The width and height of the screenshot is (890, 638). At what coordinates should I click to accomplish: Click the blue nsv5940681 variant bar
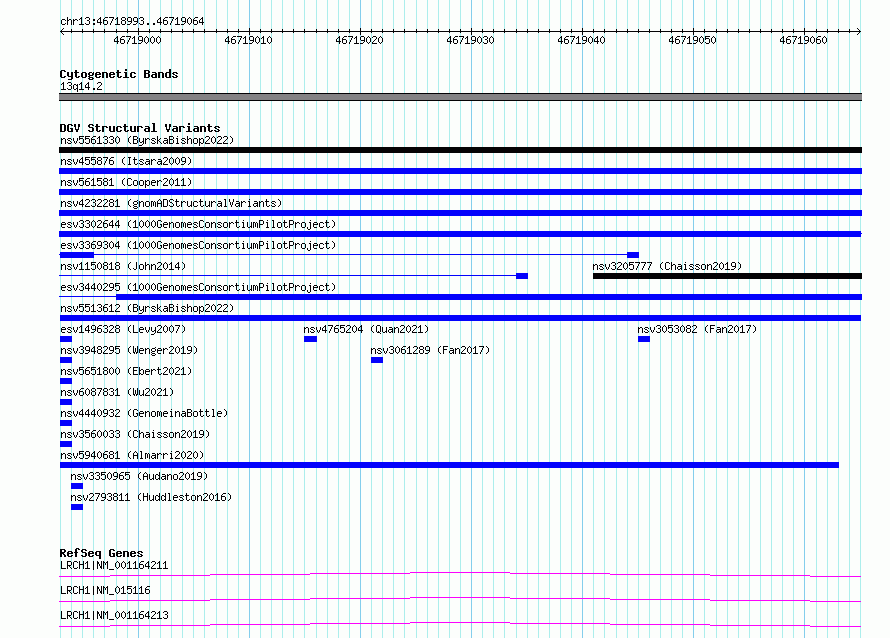tap(449, 465)
